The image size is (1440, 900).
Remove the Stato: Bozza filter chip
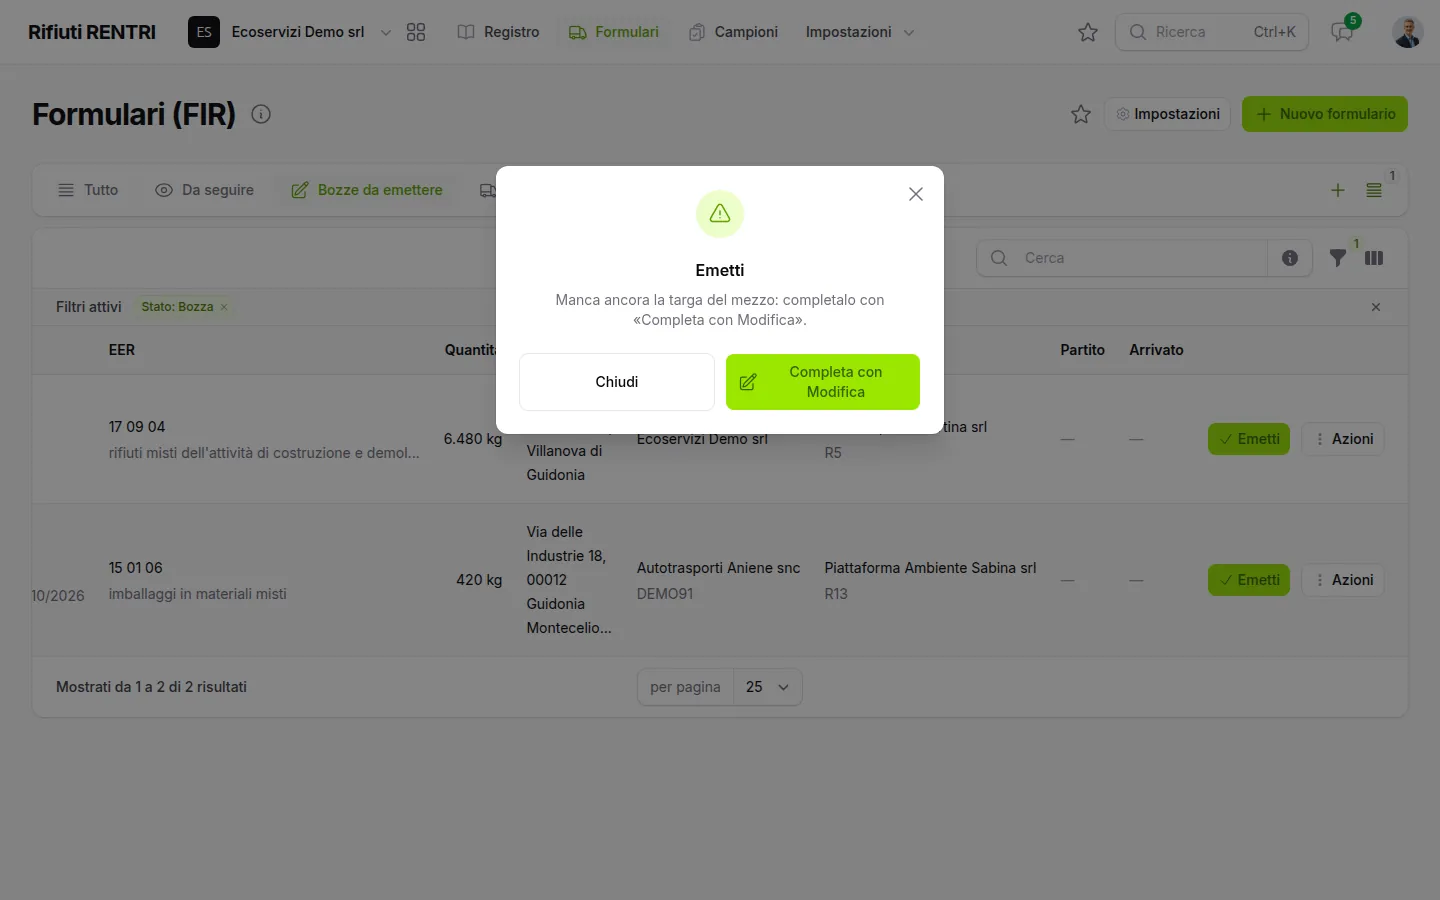pyautogui.click(x=224, y=307)
